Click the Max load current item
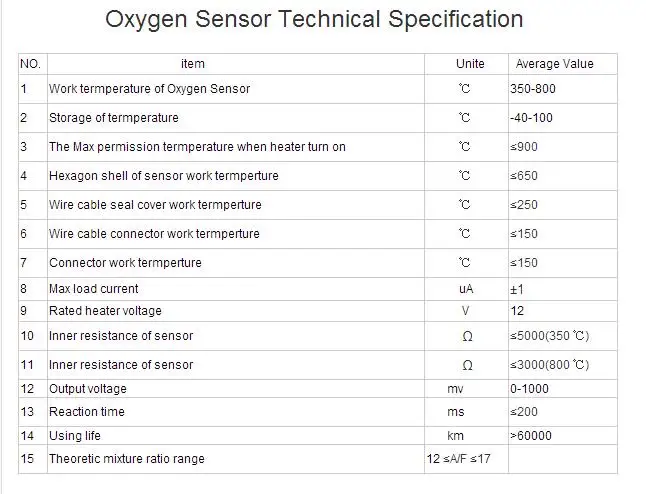The width and height of the screenshot is (646, 494). [x=94, y=289]
